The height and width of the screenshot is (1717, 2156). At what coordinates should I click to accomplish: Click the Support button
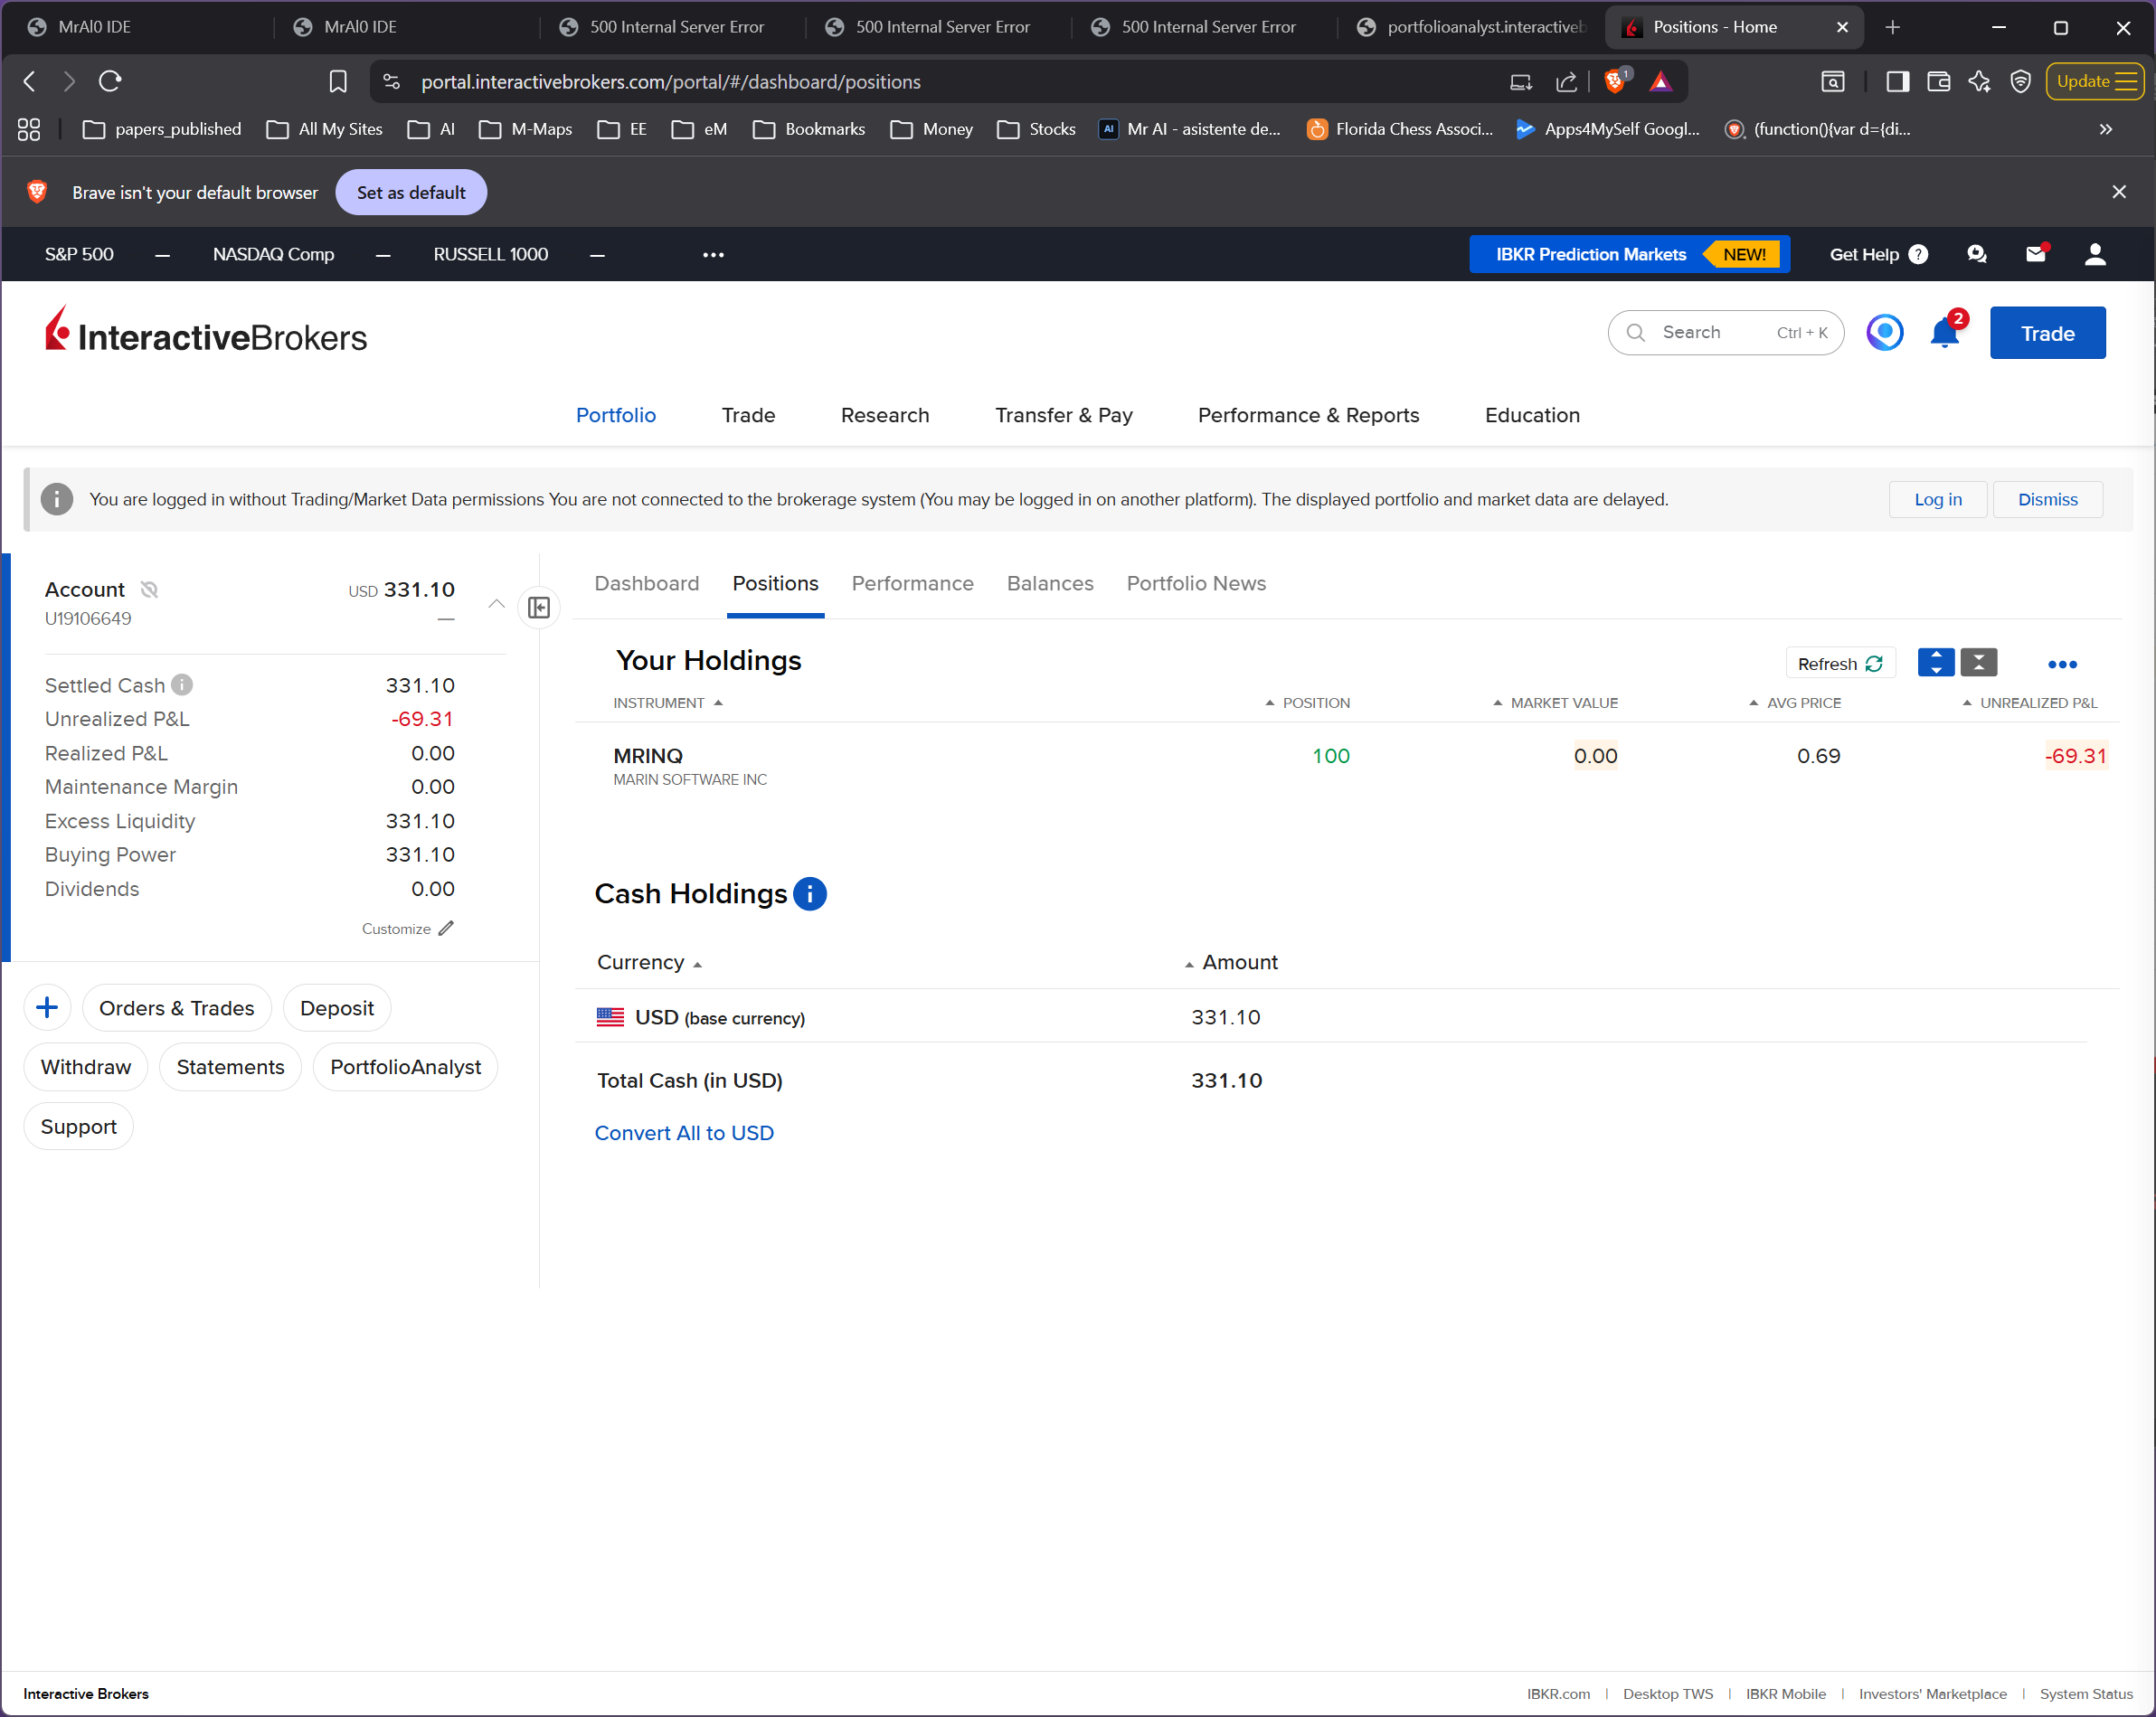[x=78, y=1126]
